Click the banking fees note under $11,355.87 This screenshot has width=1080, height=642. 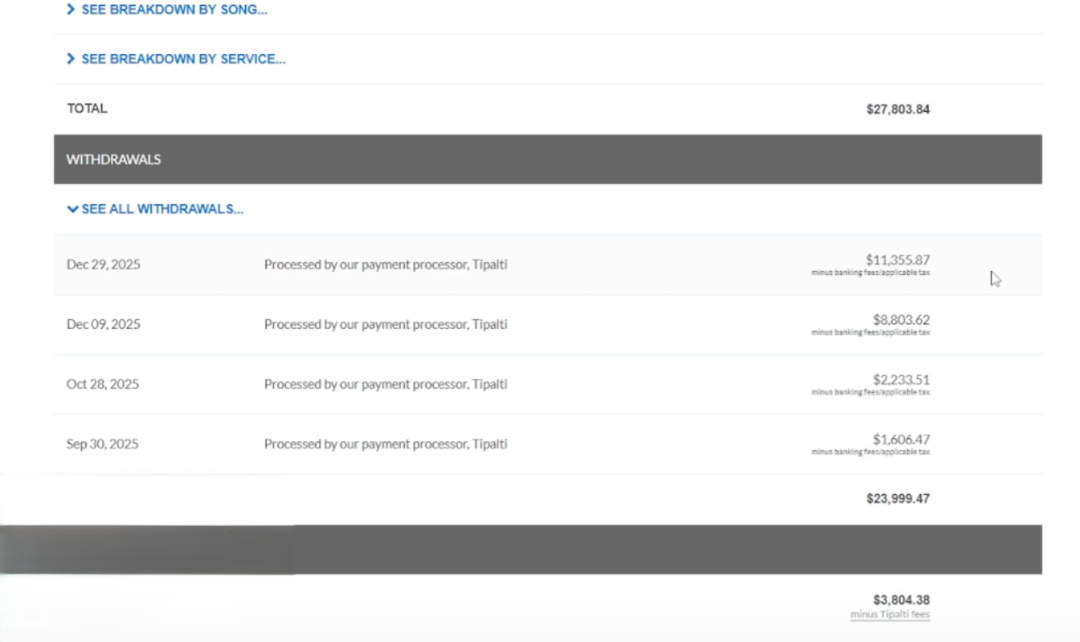click(x=870, y=273)
